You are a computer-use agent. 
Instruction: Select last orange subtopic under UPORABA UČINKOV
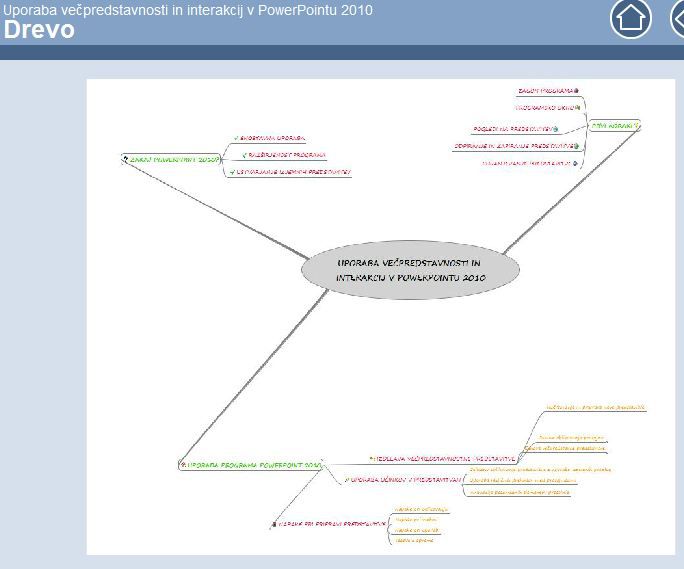tap(520, 492)
